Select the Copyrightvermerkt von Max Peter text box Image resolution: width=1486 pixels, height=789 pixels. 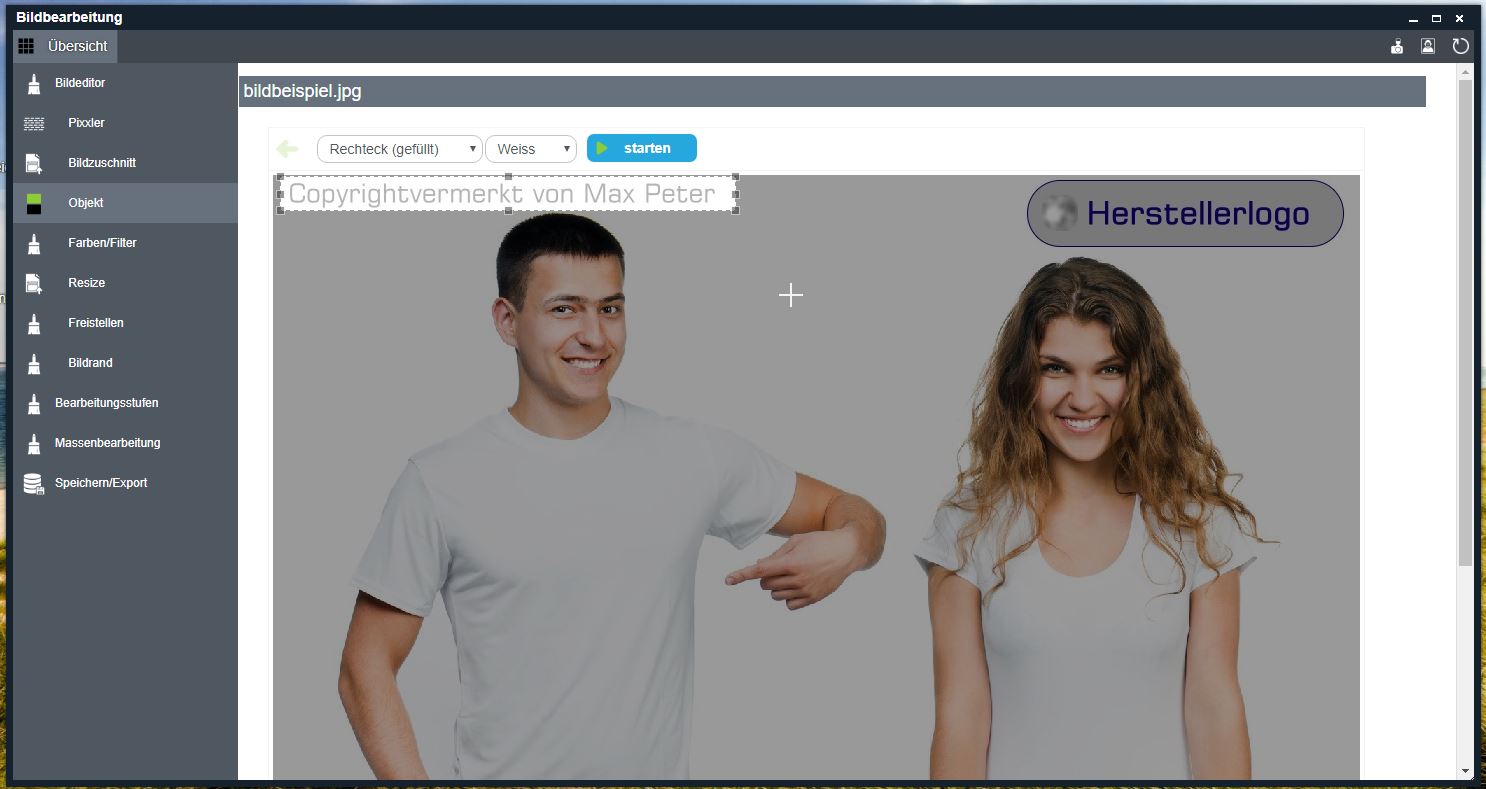tap(508, 194)
